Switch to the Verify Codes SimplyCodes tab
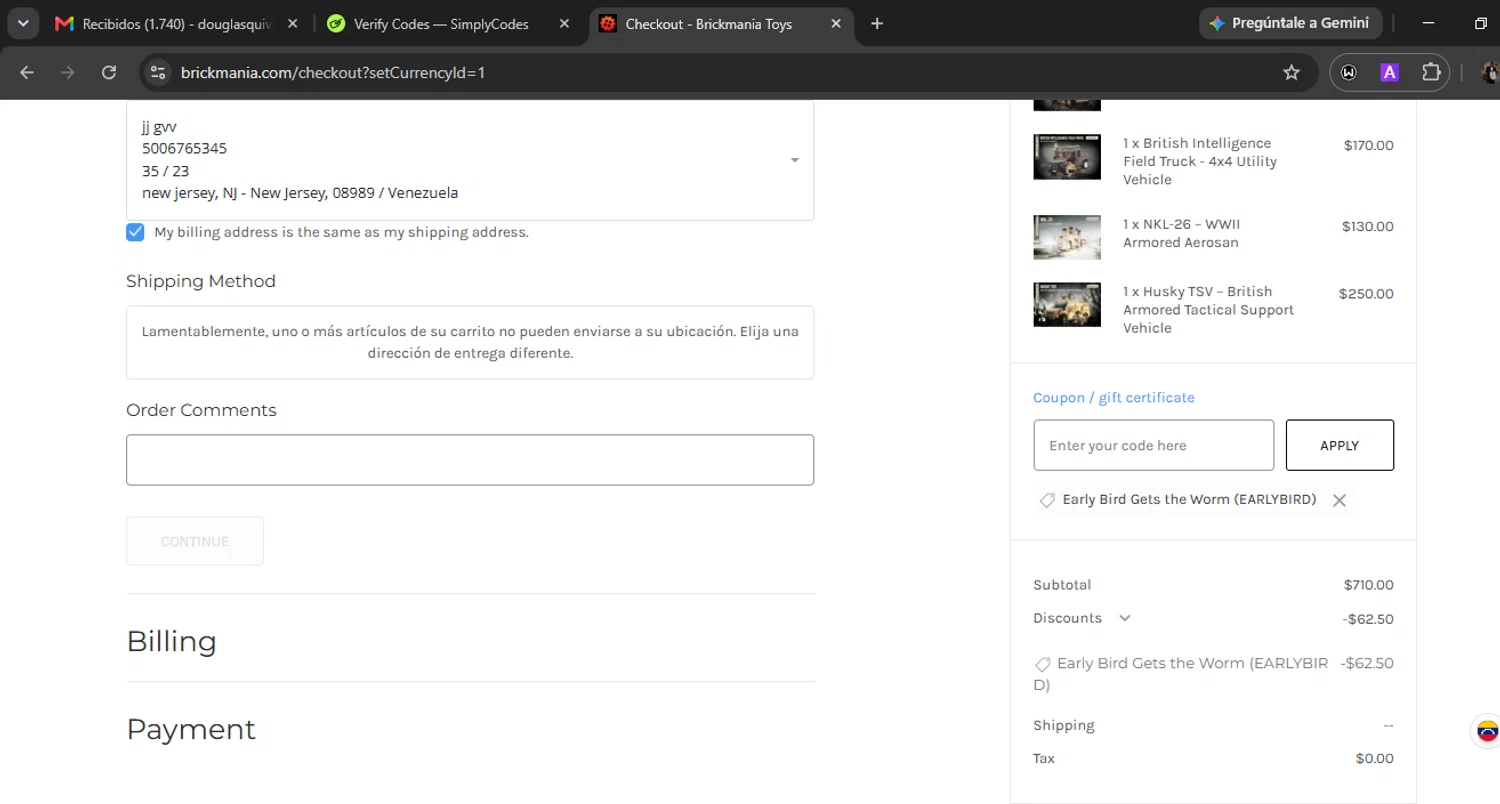 pyautogui.click(x=440, y=24)
